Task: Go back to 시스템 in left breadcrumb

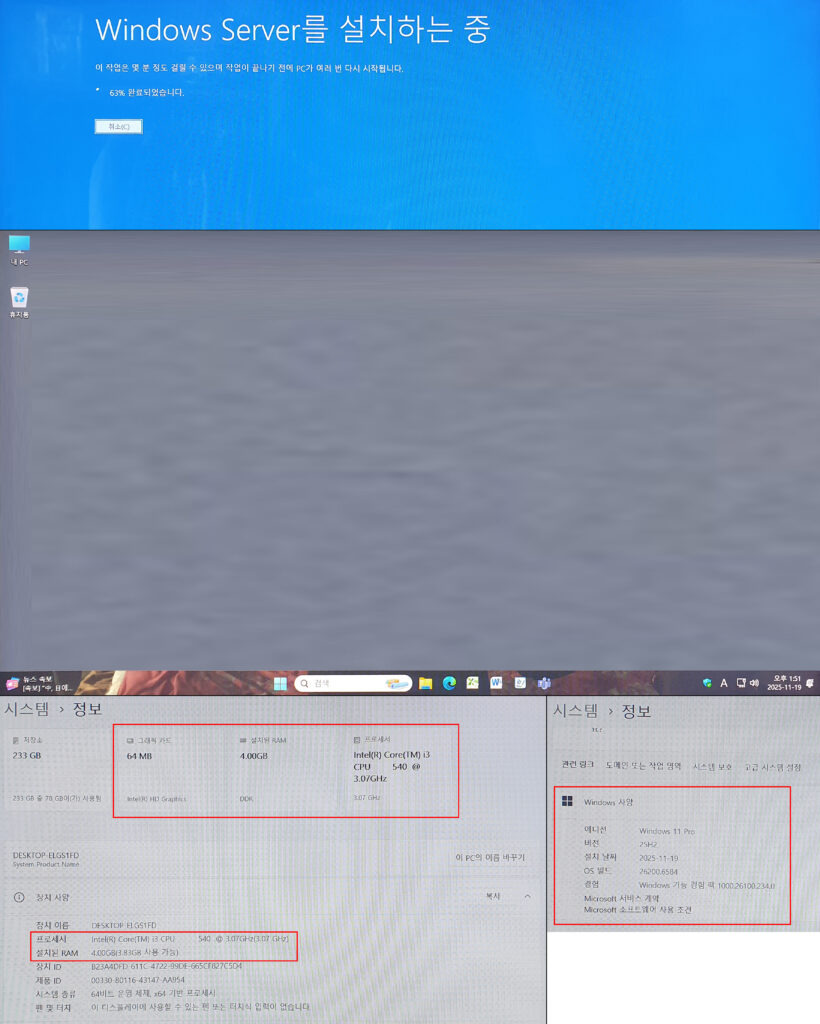Action: 27,709
